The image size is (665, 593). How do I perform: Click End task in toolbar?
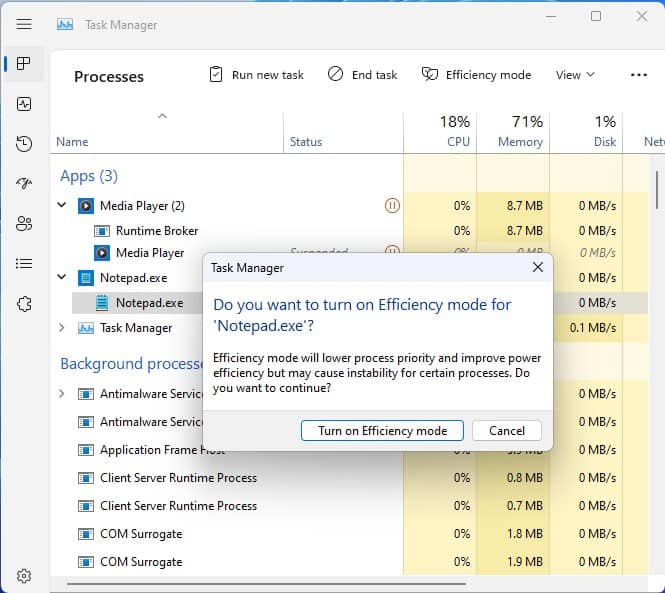(x=363, y=75)
